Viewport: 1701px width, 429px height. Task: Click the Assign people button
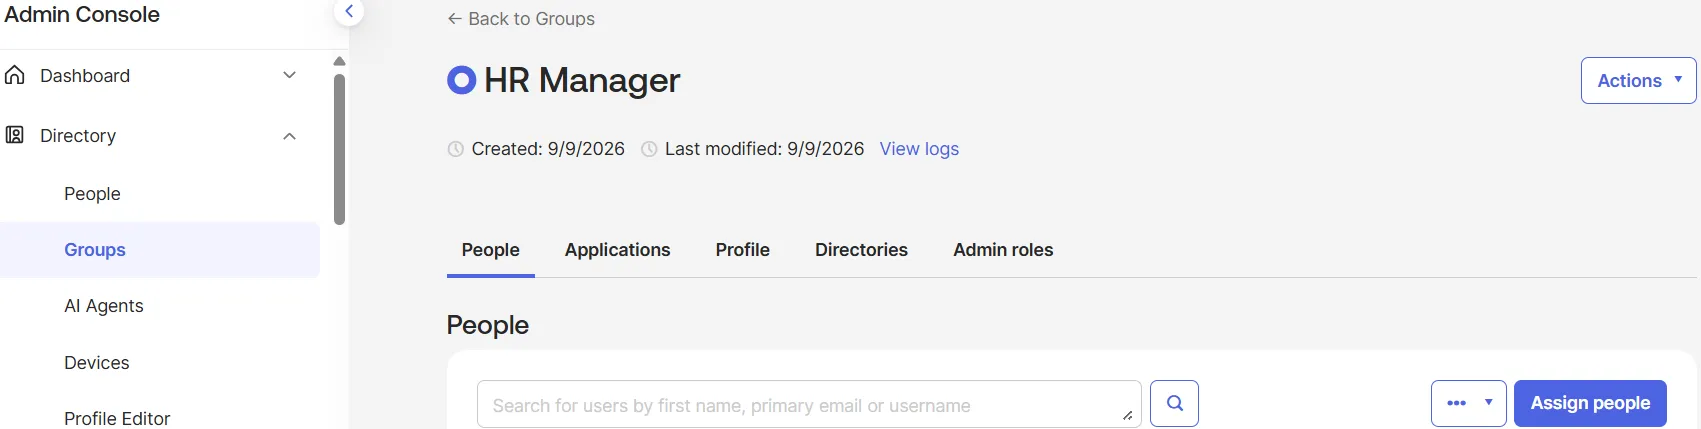(1590, 403)
